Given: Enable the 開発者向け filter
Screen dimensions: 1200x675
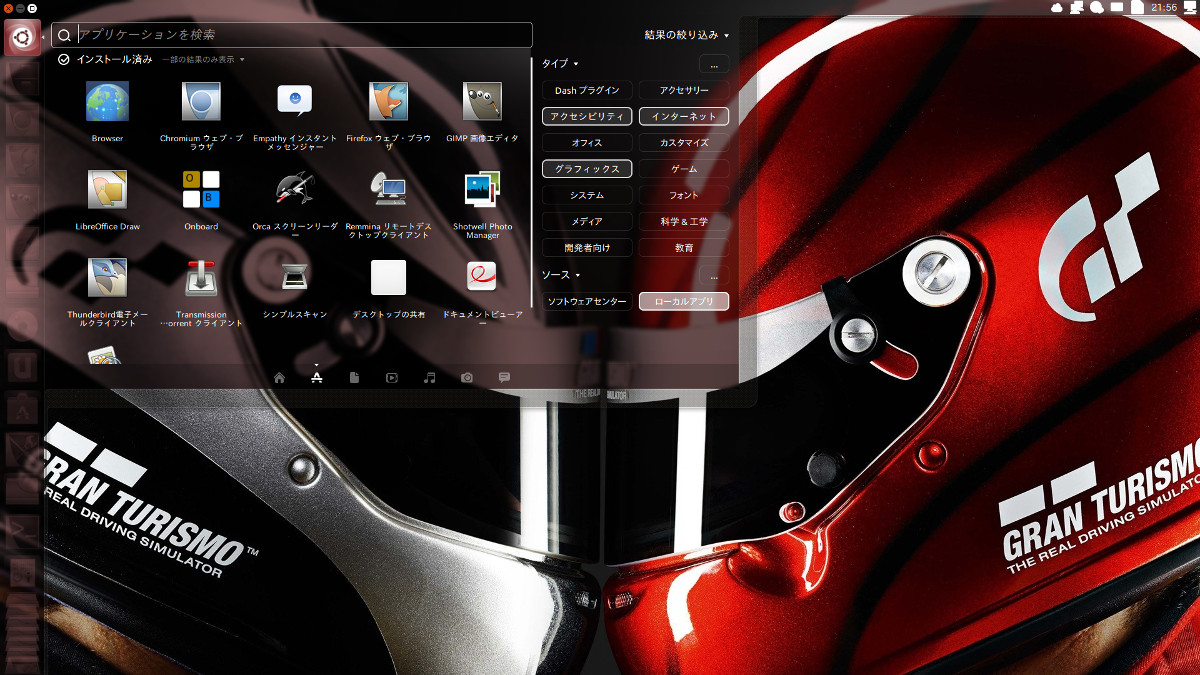Looking at the screenshot, I should click(x=587, y=247).
